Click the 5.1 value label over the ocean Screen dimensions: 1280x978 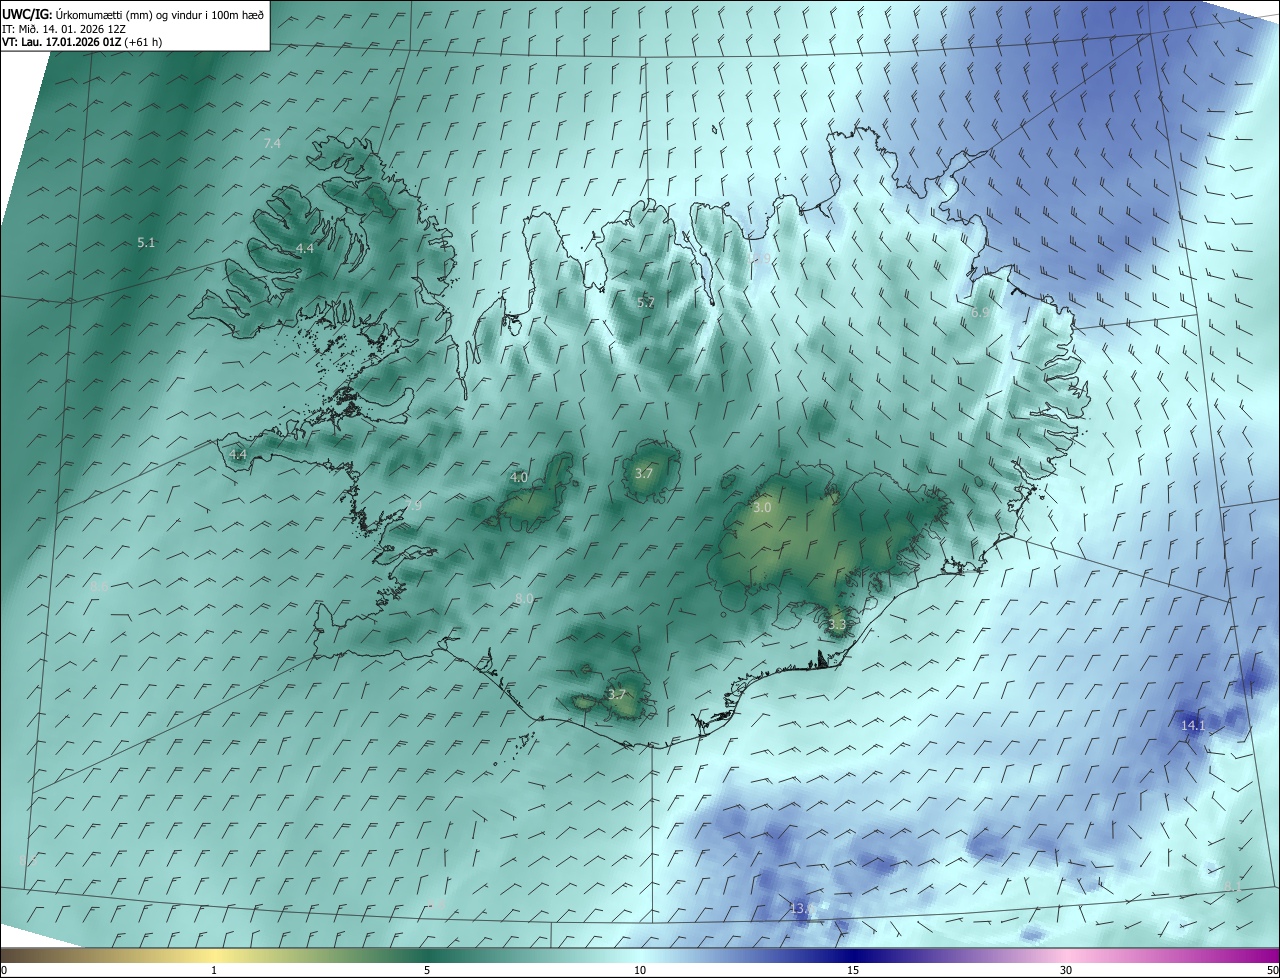click(146, 243)
